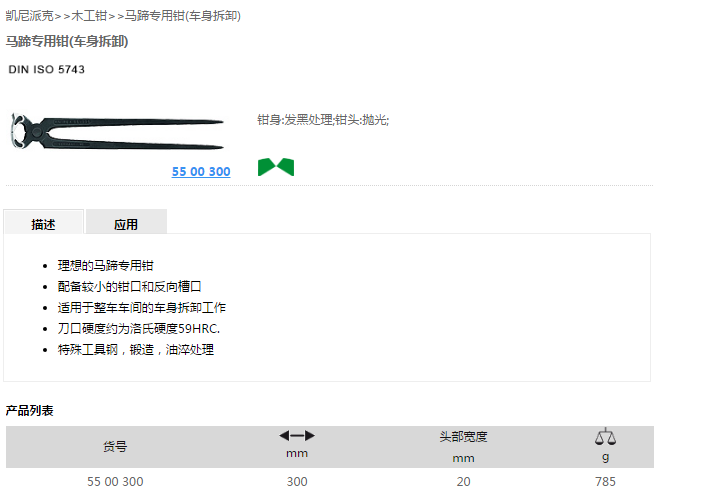Screen dimensions: 703x501
Task: Click the weight value 785
Action: coord(605,482)
